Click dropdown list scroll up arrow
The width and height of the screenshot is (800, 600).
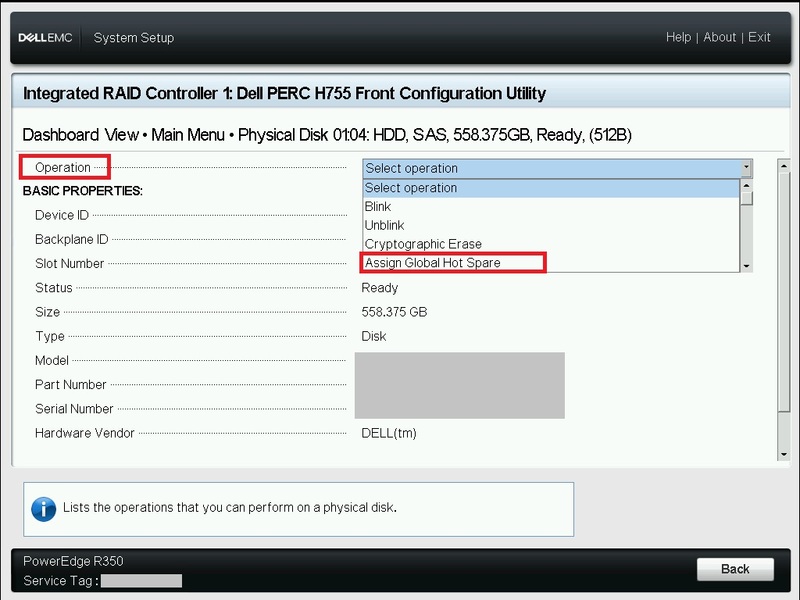pyautogui.click(x=746, y=185)
